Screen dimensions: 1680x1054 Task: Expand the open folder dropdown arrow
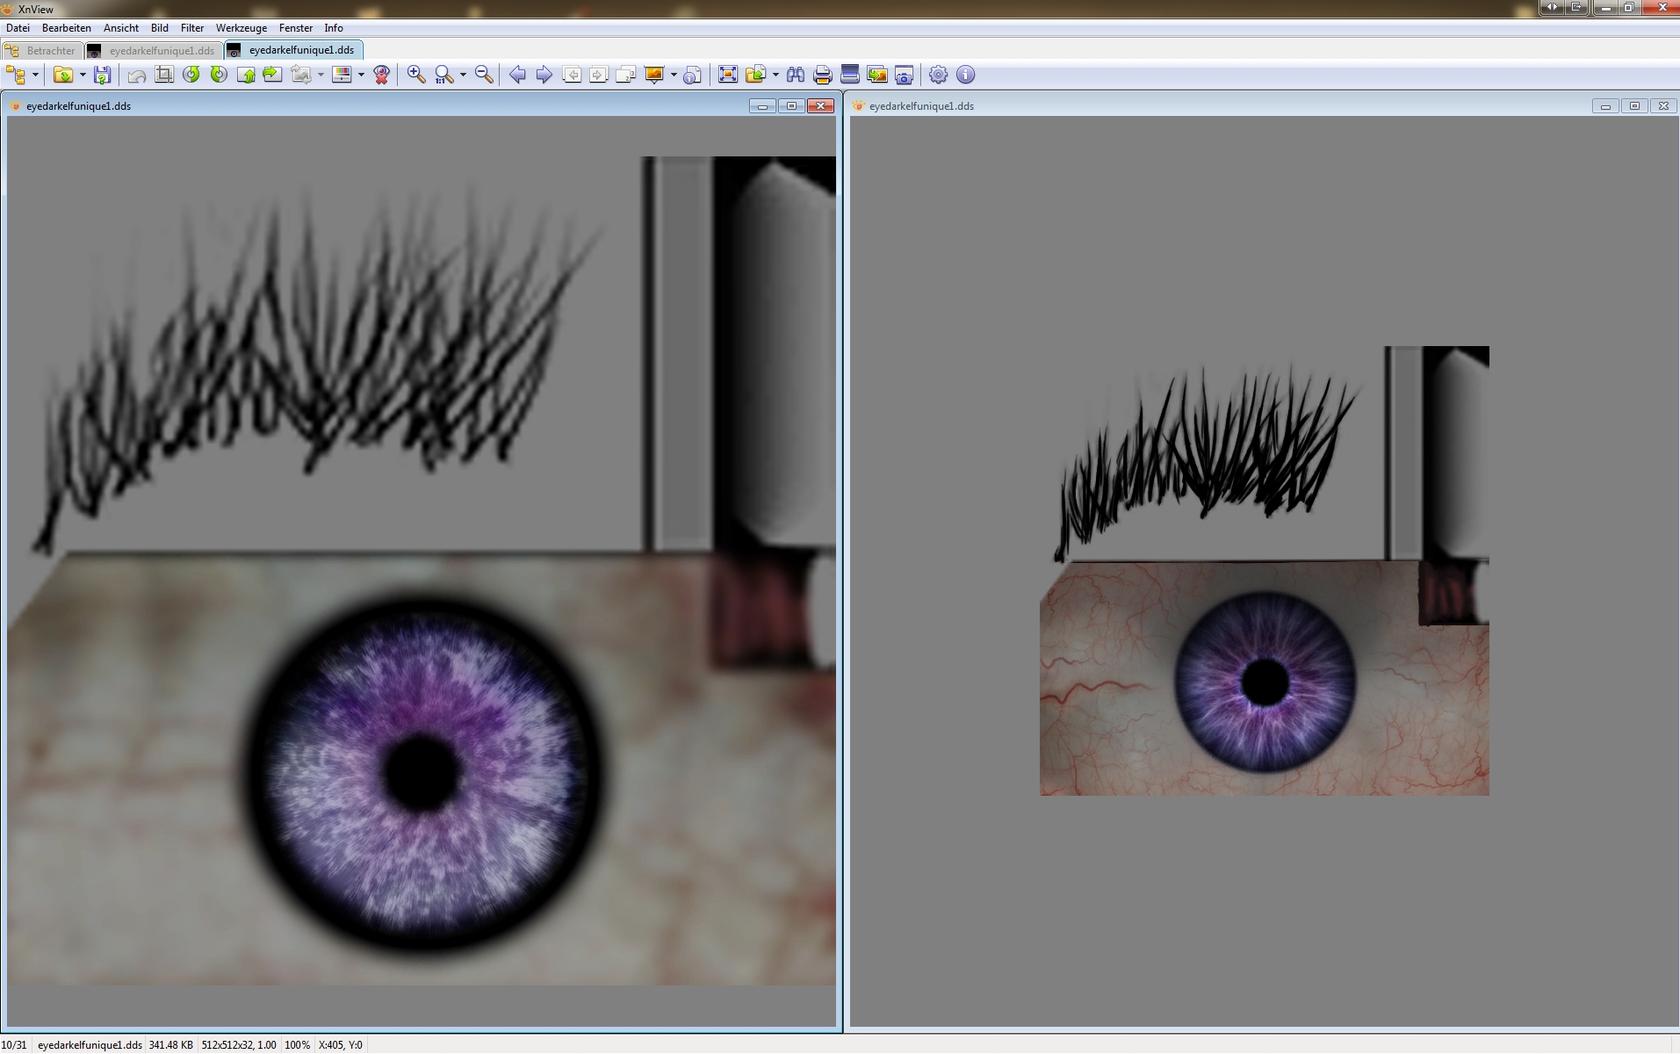pyautogui.click(x=82, y=75)
